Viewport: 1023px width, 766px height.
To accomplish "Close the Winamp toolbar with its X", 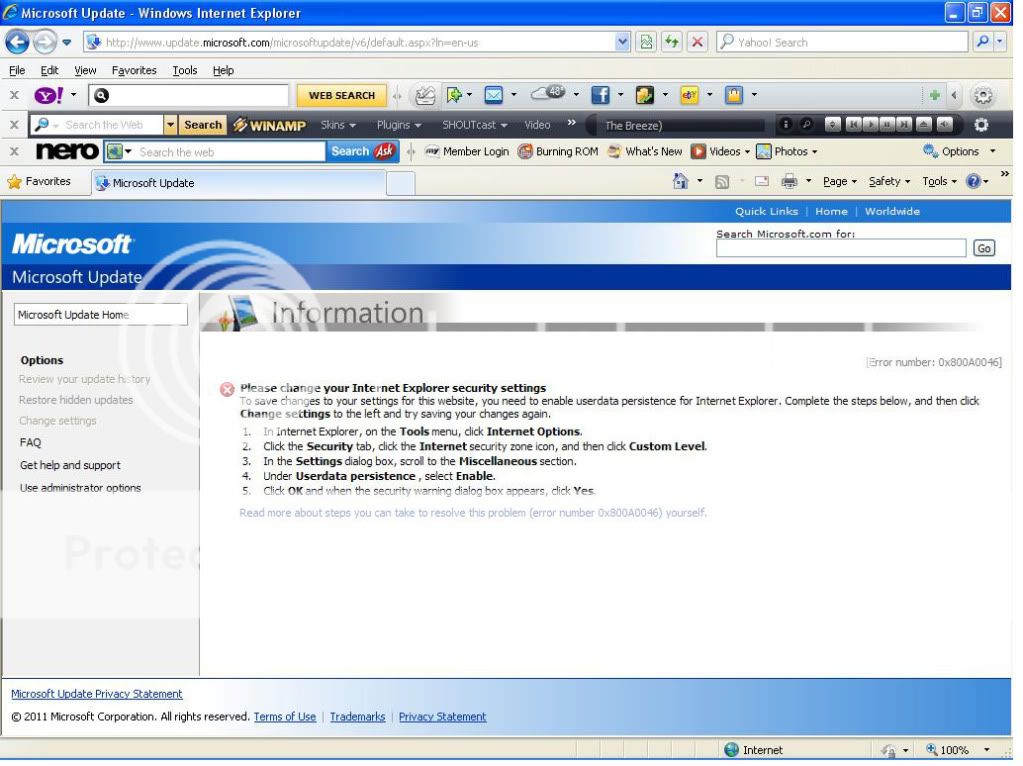I will (x=14, y=124).
